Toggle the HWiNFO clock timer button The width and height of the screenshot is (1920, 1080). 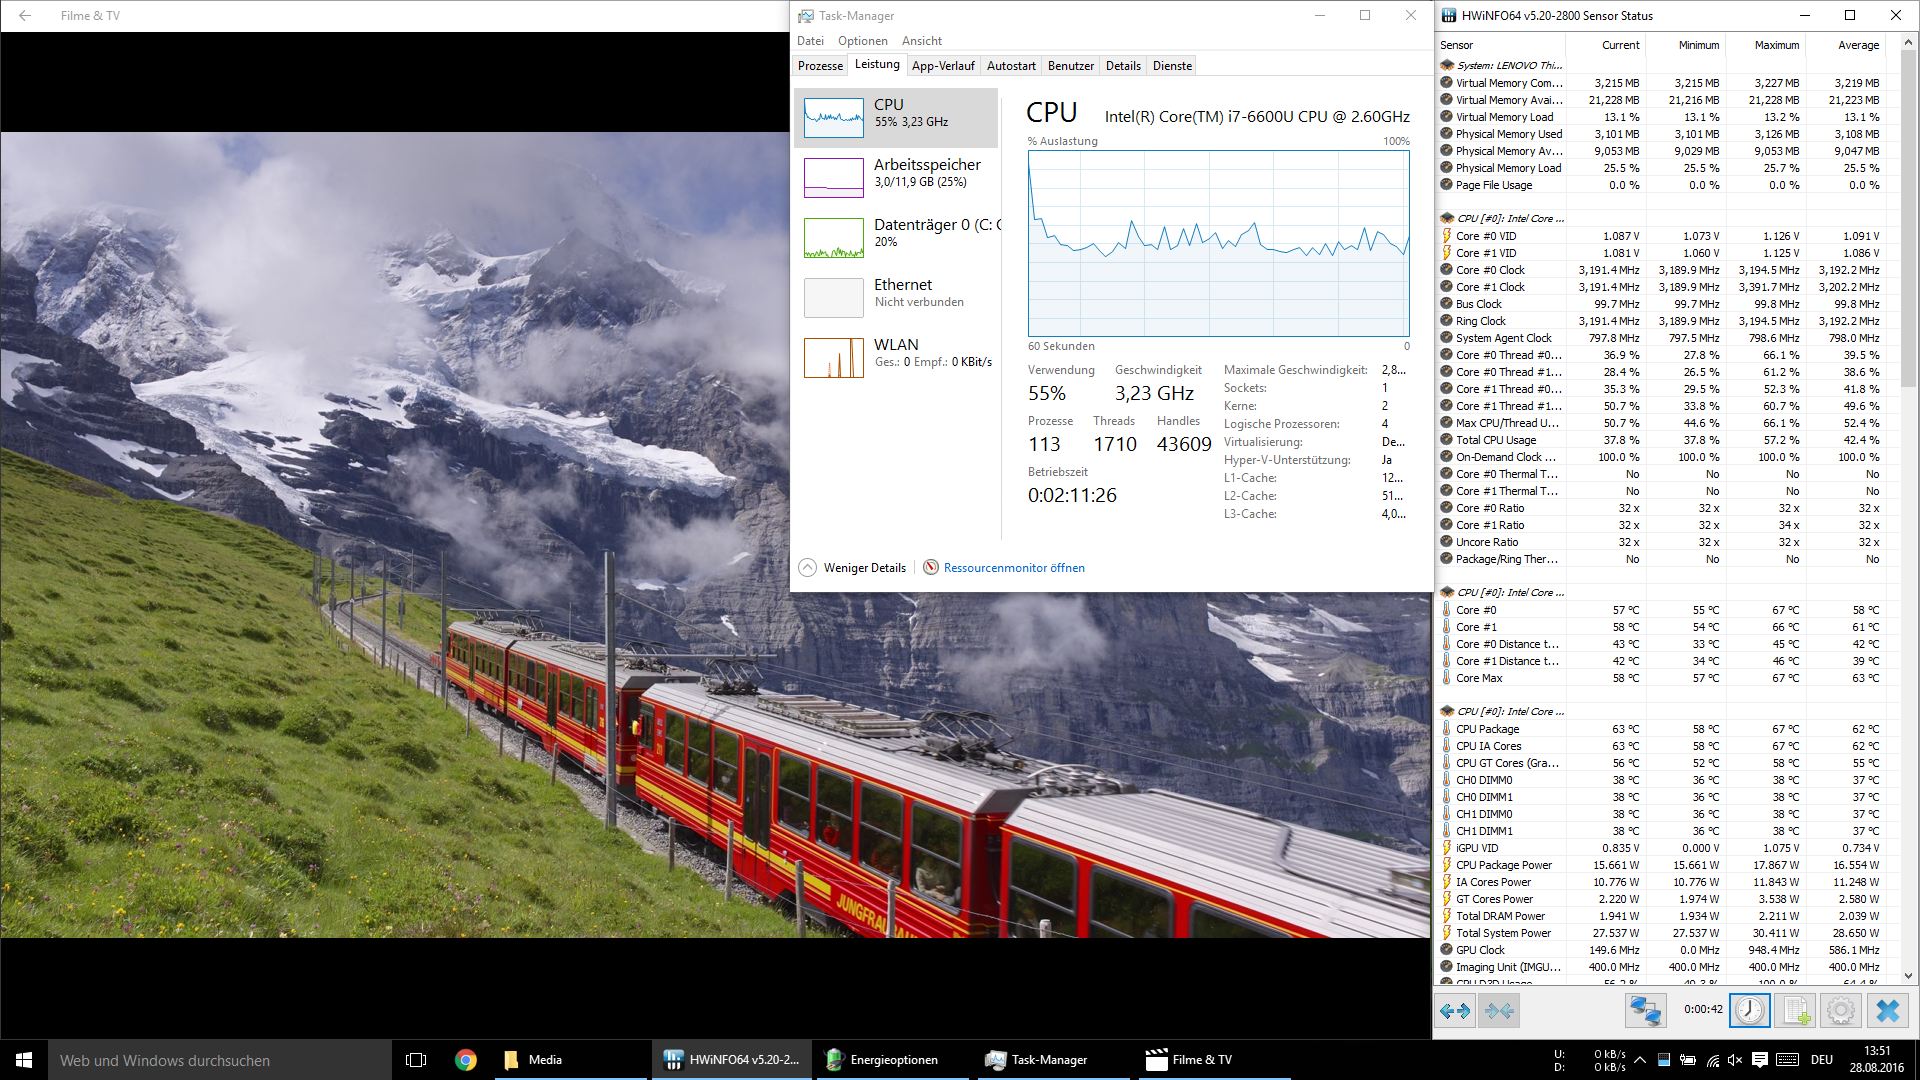1750,1011
